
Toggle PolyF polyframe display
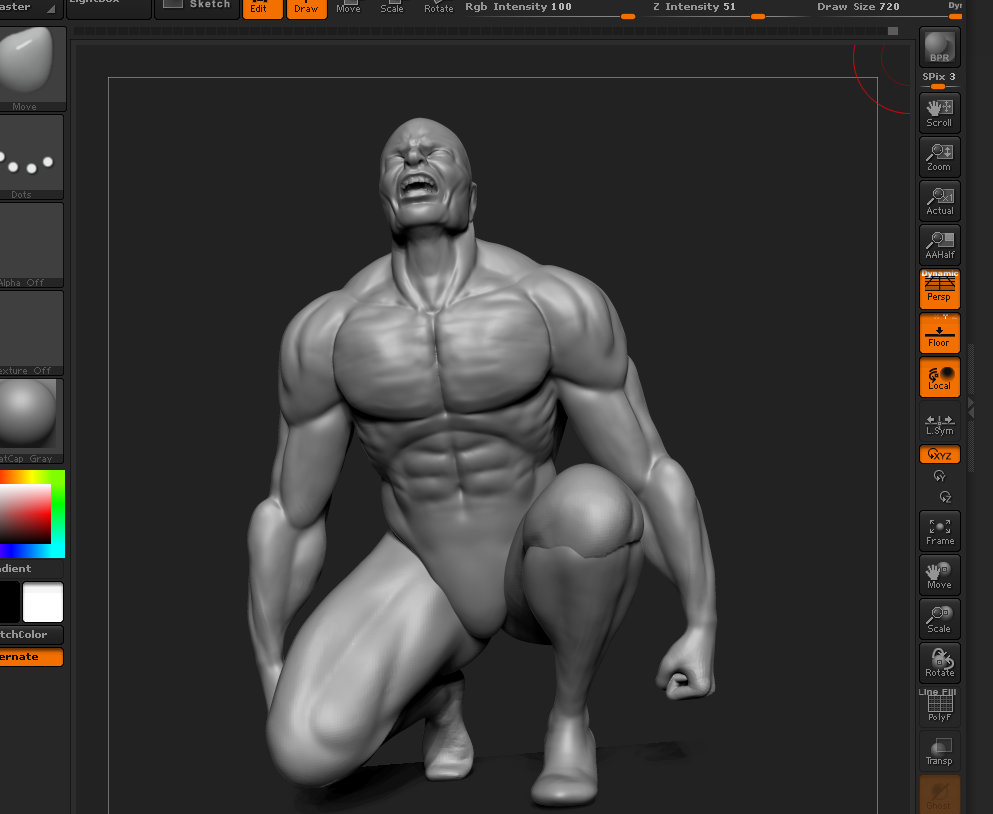pos(939,706)
